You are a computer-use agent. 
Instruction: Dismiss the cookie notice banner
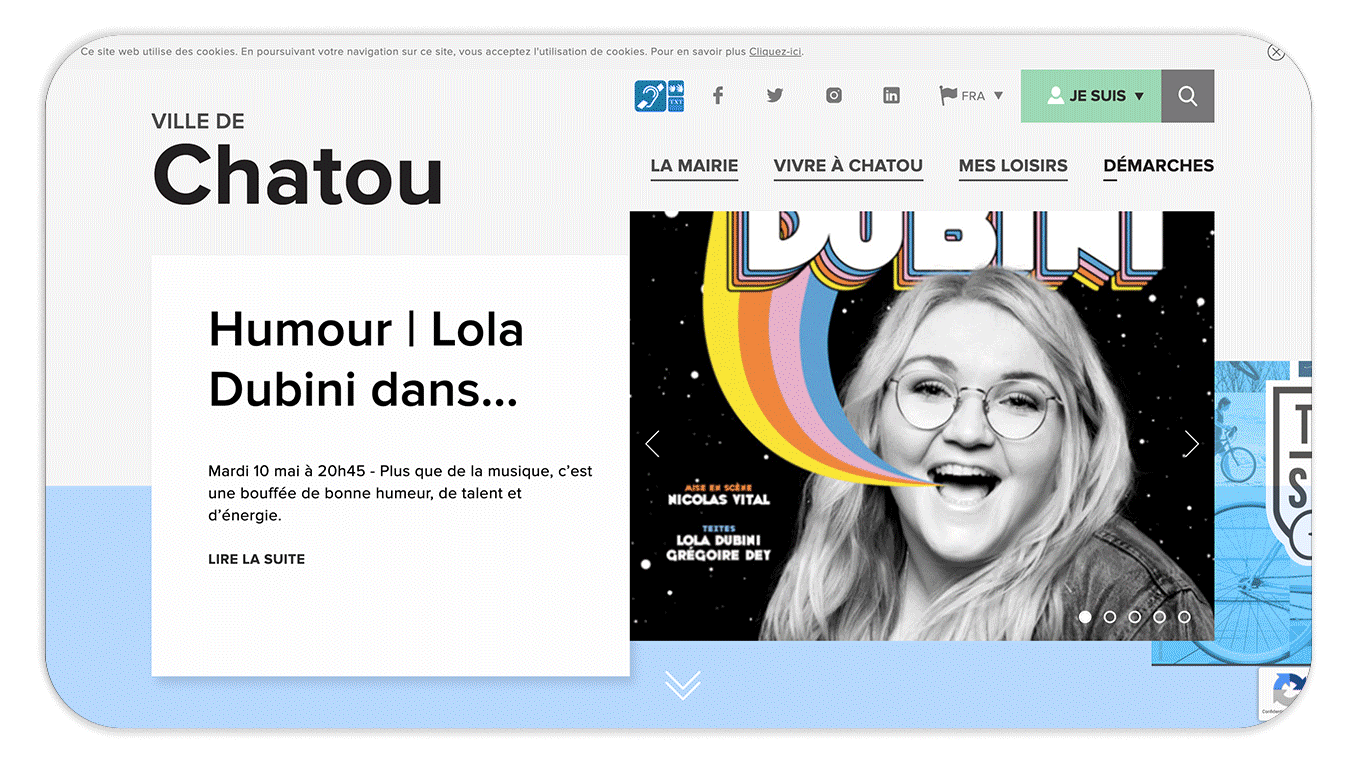[x=1276, y=52]
